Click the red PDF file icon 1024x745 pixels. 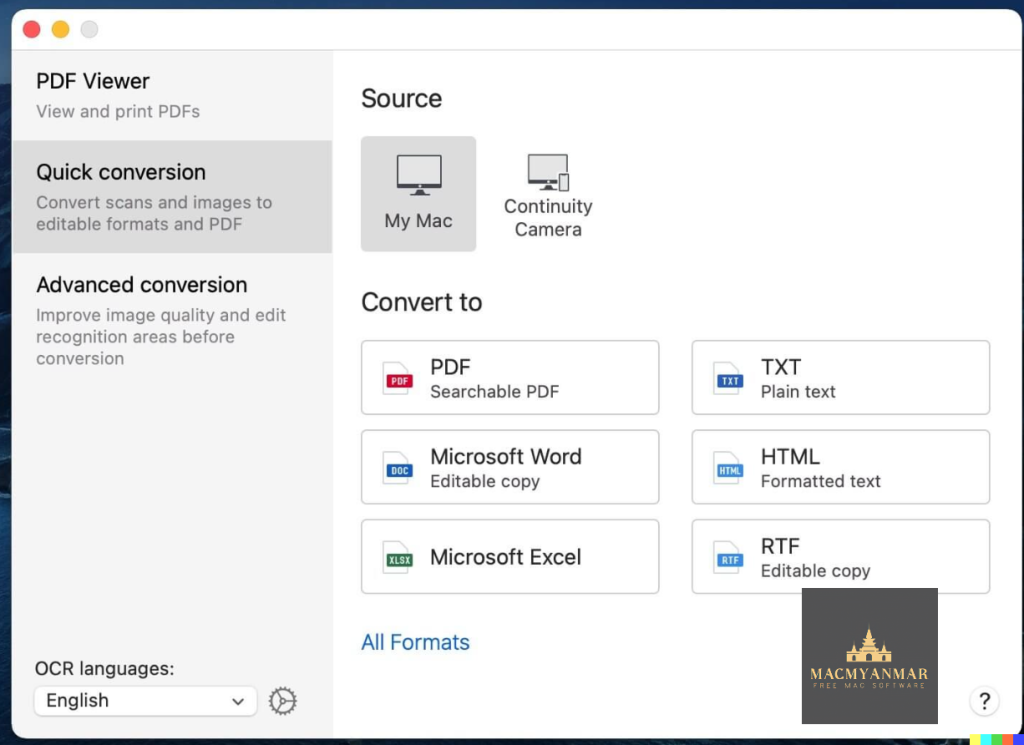click(x=398, y=379)
